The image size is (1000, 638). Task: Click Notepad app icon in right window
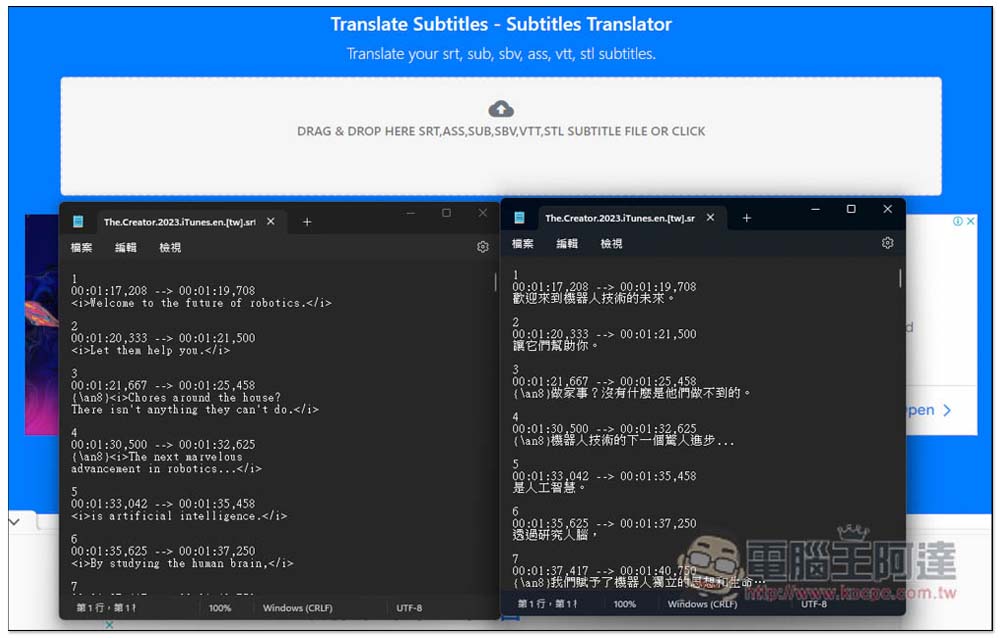519,218
